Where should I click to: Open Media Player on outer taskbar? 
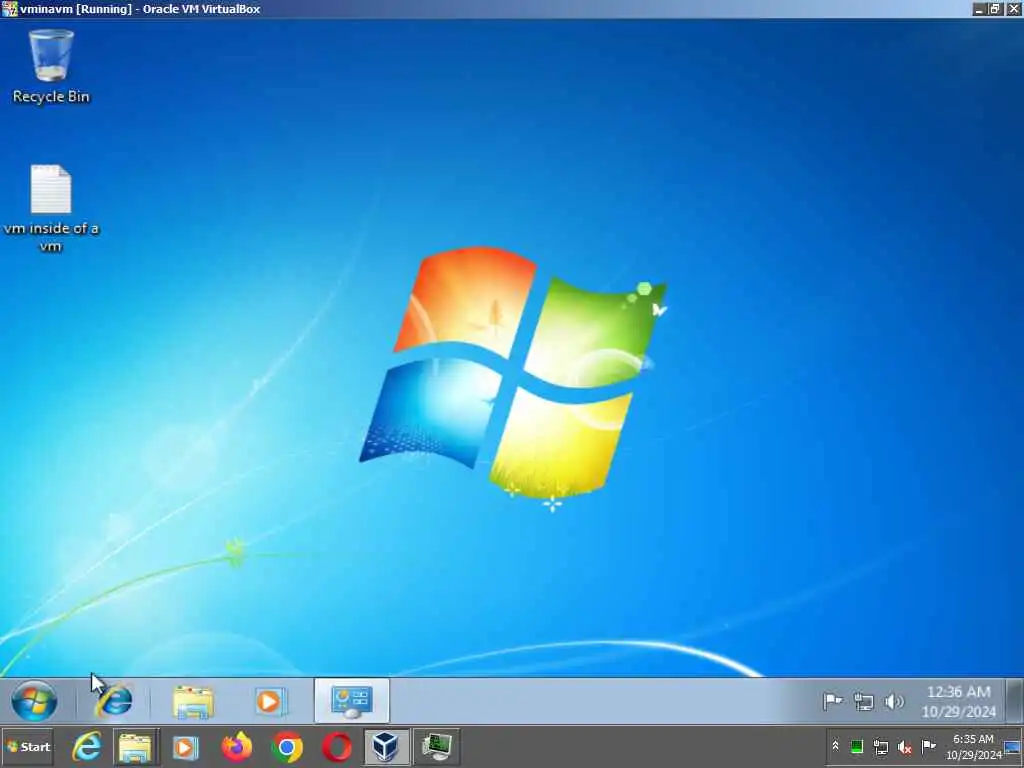point(185,748)
